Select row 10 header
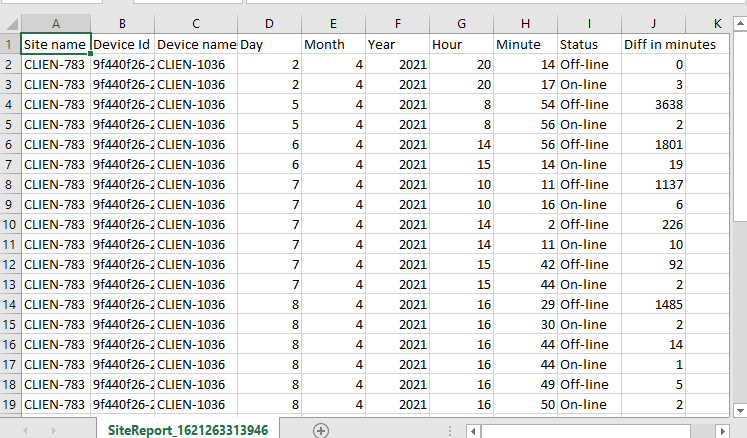Image resolution: width=747 pixels, height=438 pixels. tap(9, 224)
